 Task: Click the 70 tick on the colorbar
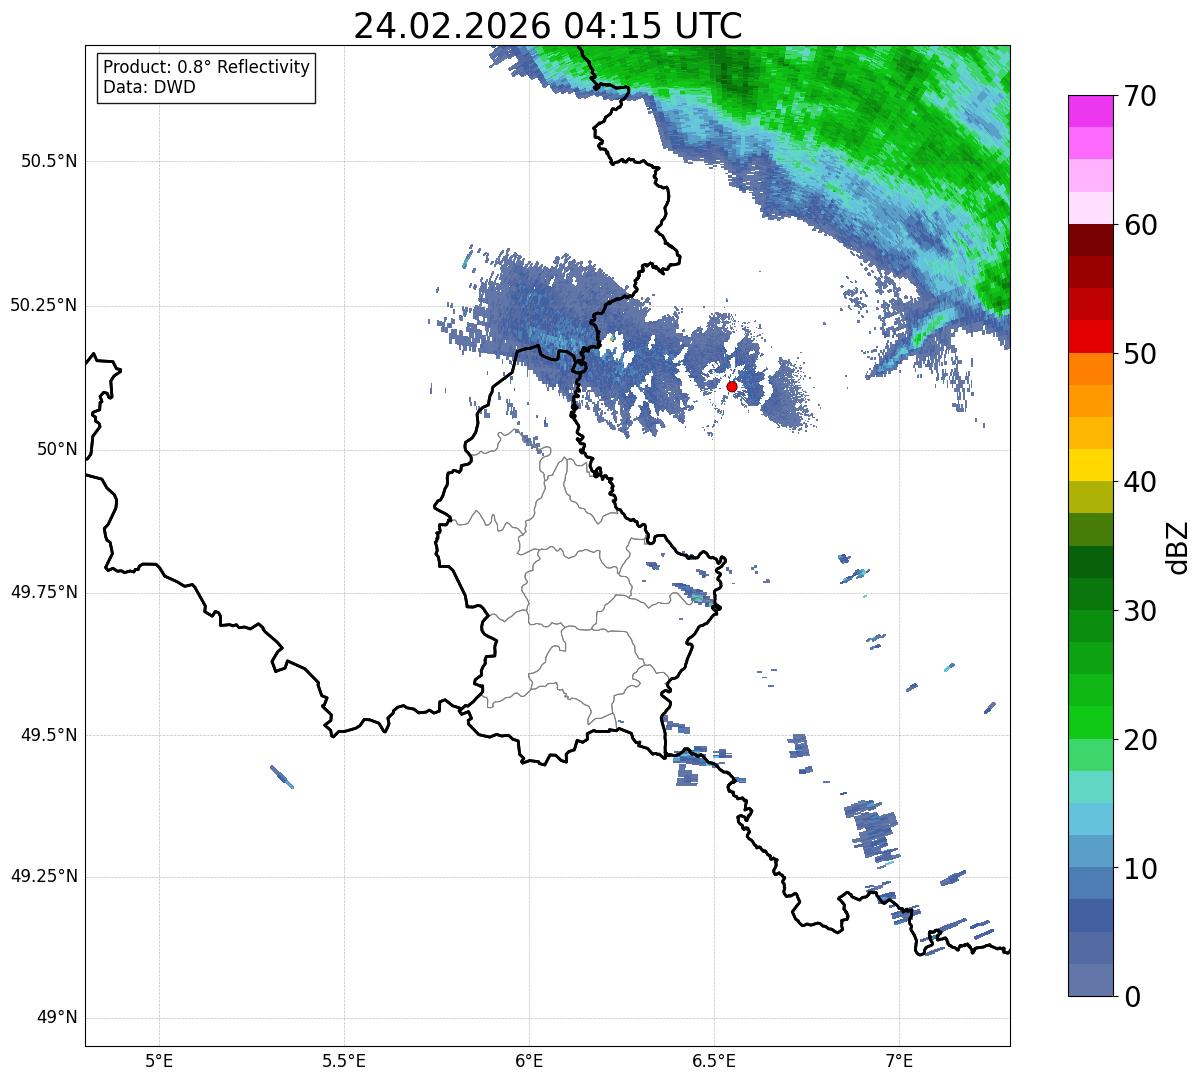point(1140,96)
